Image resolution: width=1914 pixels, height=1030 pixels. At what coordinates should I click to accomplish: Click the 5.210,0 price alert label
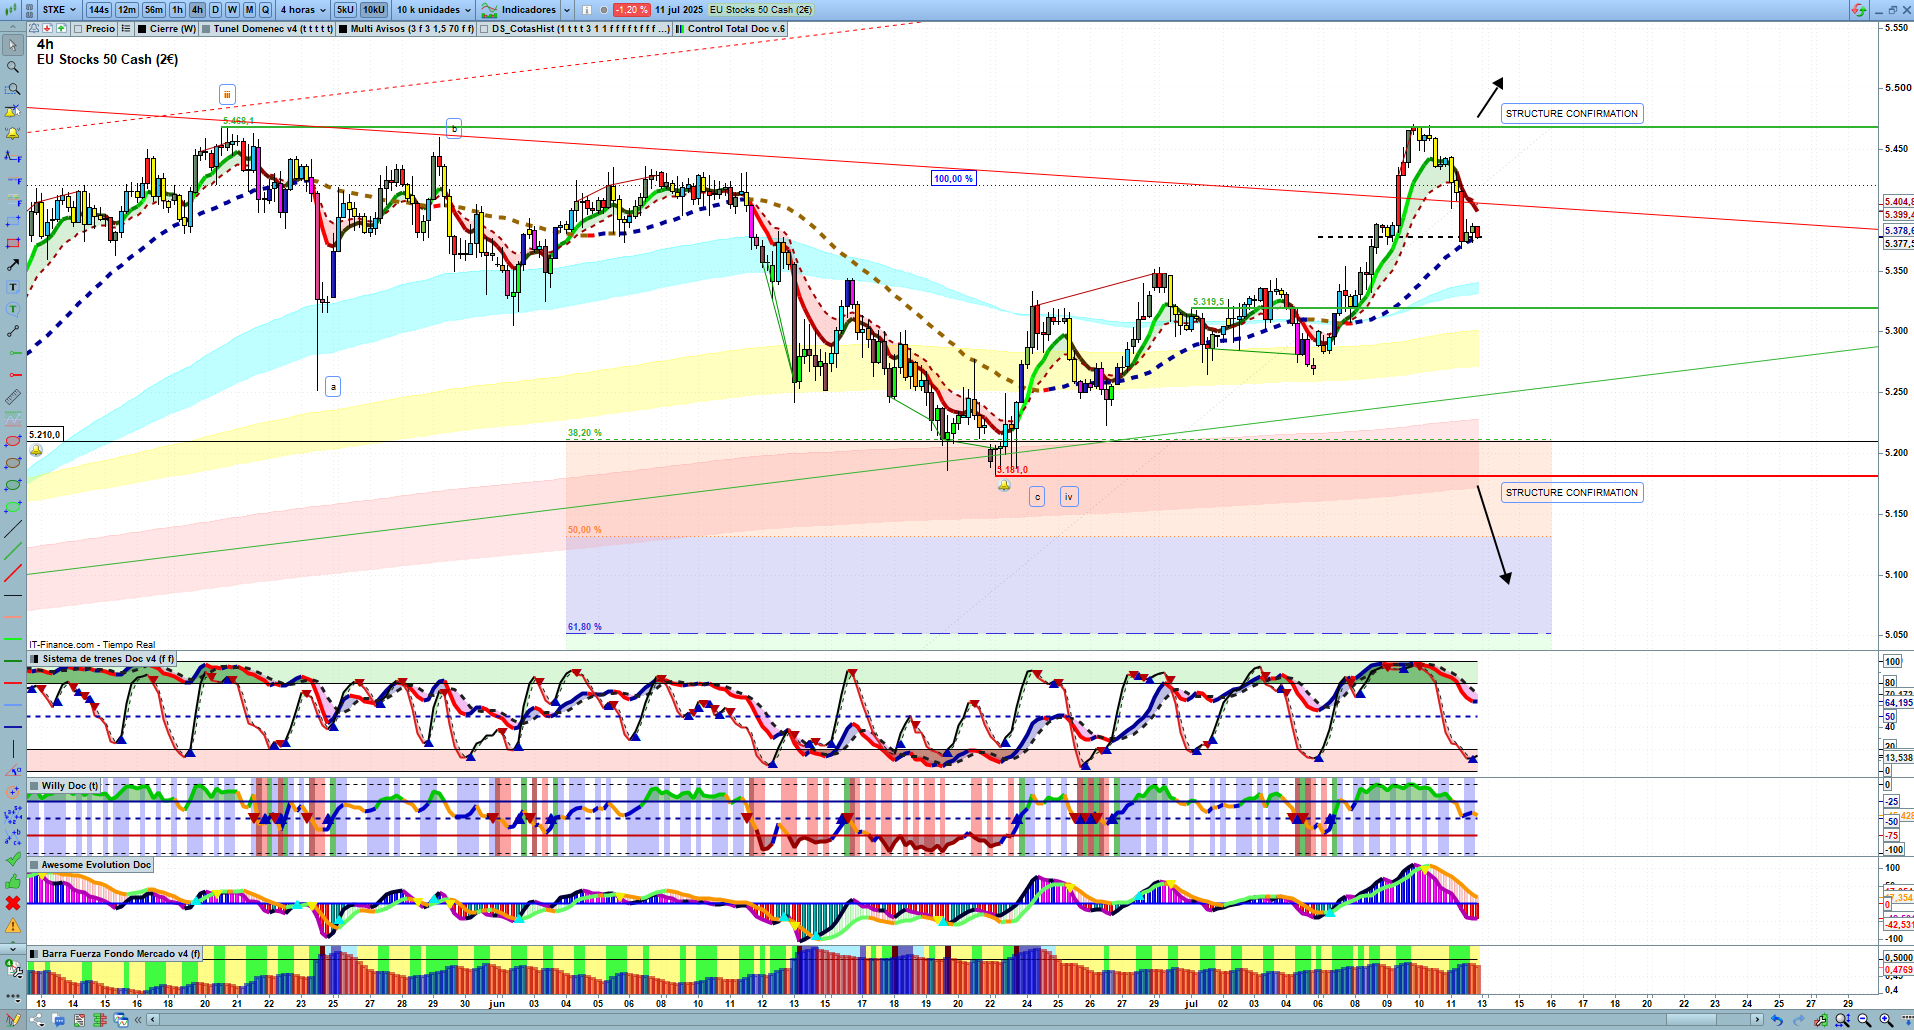[x=45, y=435]
